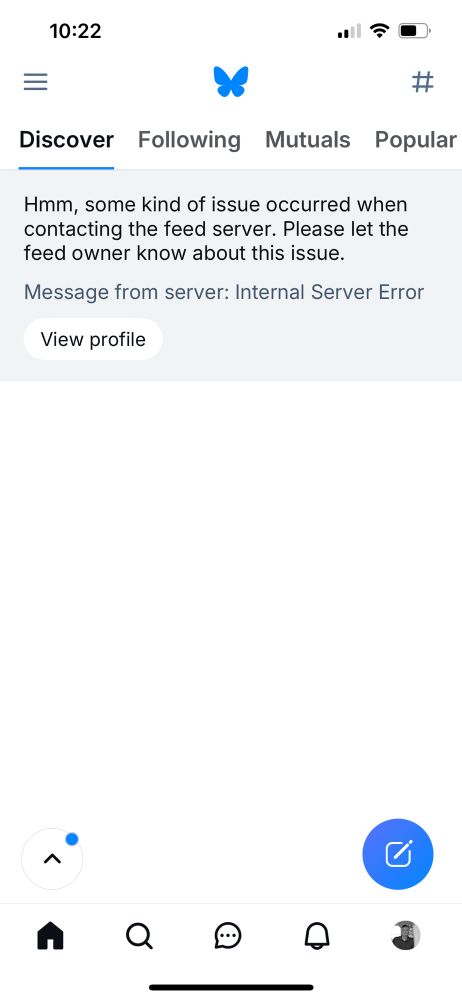Tap the Bluesky butterfly logo
462x1000 pixels.
coord(231,82)
